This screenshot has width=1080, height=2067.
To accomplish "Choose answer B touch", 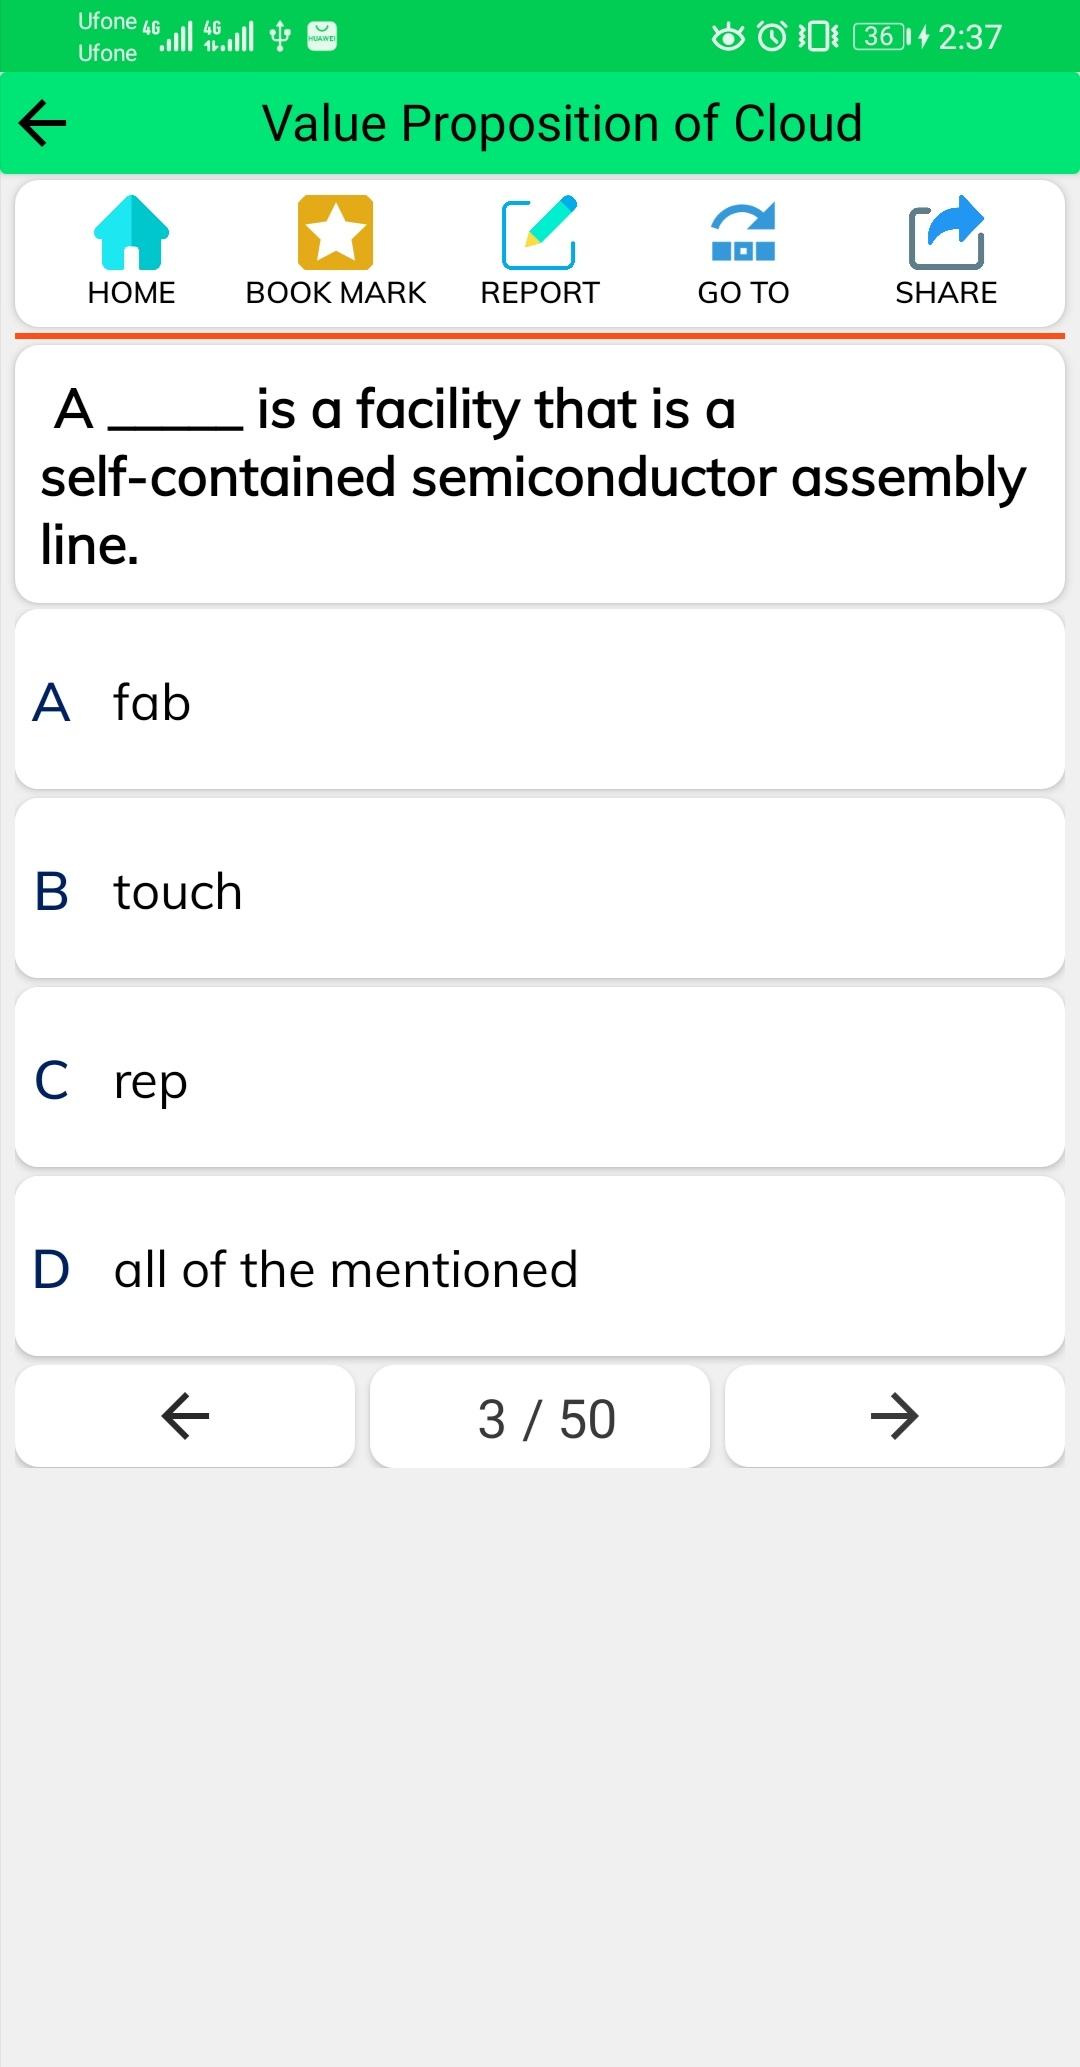I will click(540, 889).
